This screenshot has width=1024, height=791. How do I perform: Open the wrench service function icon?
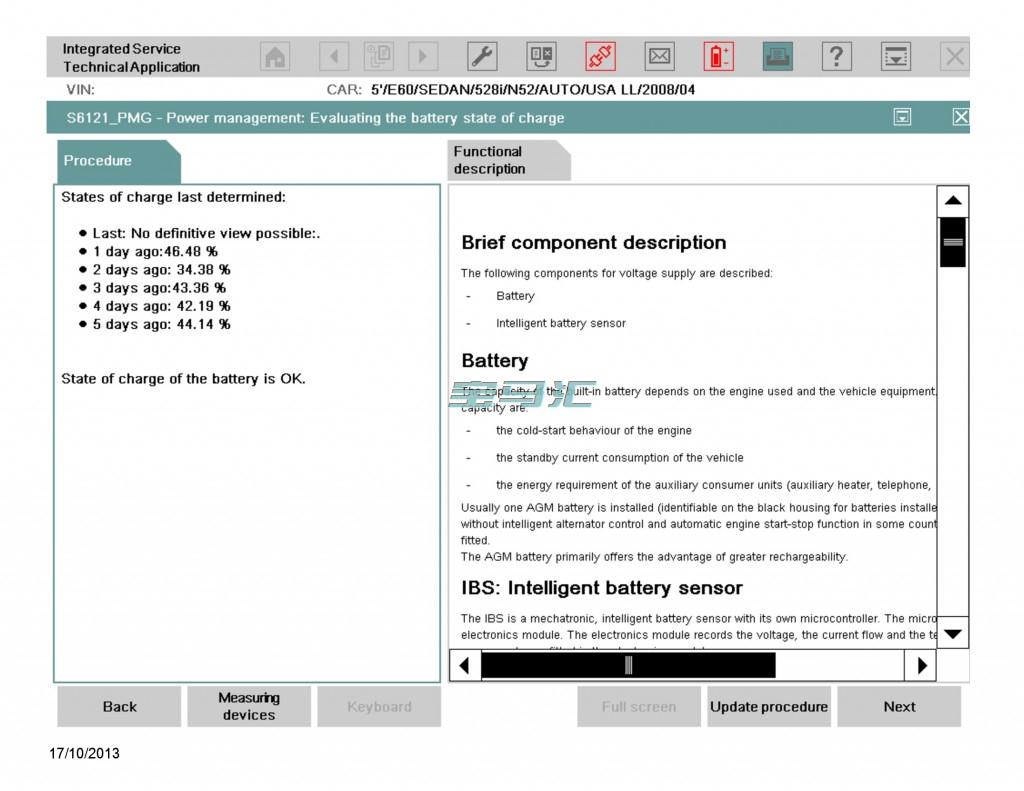click(482, 57)
